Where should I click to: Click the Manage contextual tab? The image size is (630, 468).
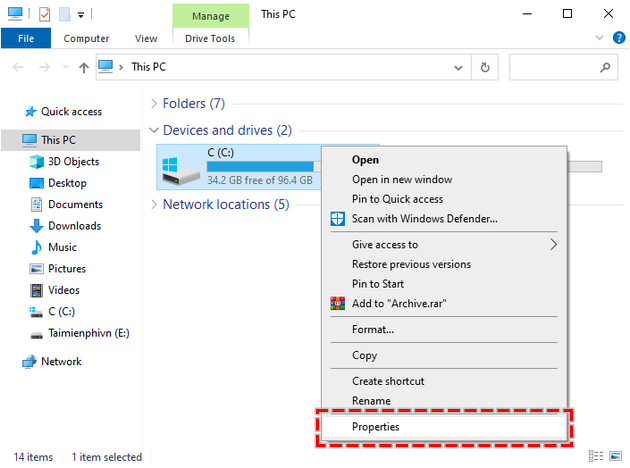211,16
